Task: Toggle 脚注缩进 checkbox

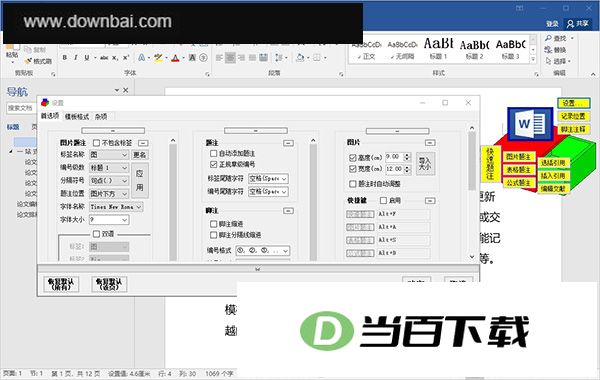Action: [214, 224]
